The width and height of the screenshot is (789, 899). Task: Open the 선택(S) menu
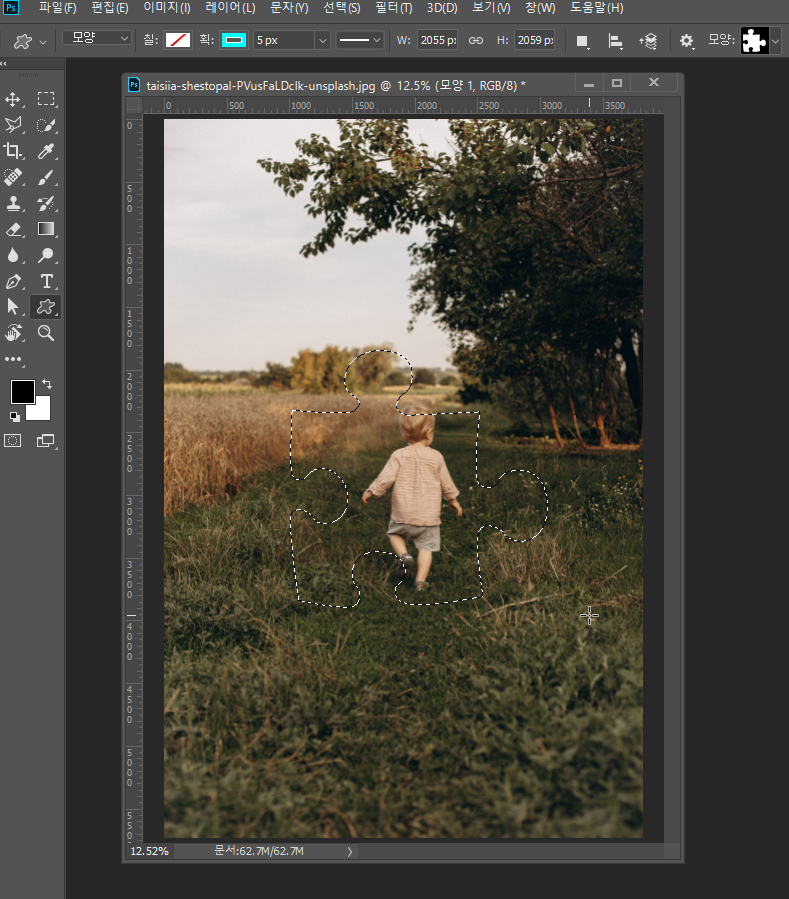pos(342,8)
